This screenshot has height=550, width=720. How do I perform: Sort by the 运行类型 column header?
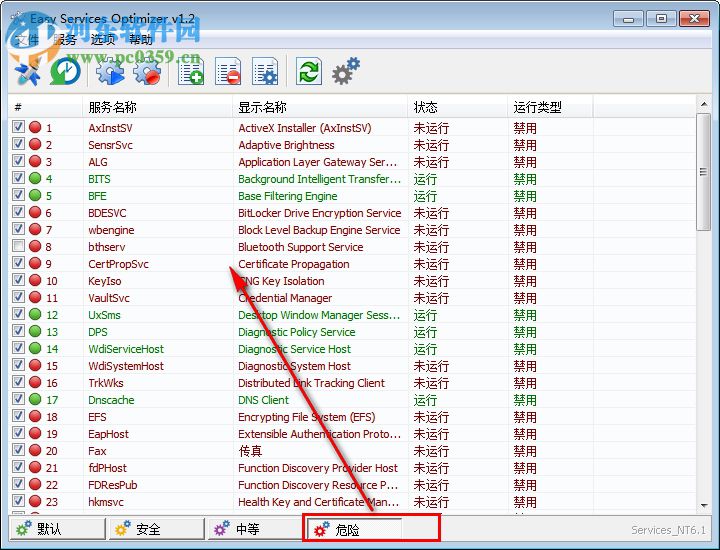click(551, 107)
